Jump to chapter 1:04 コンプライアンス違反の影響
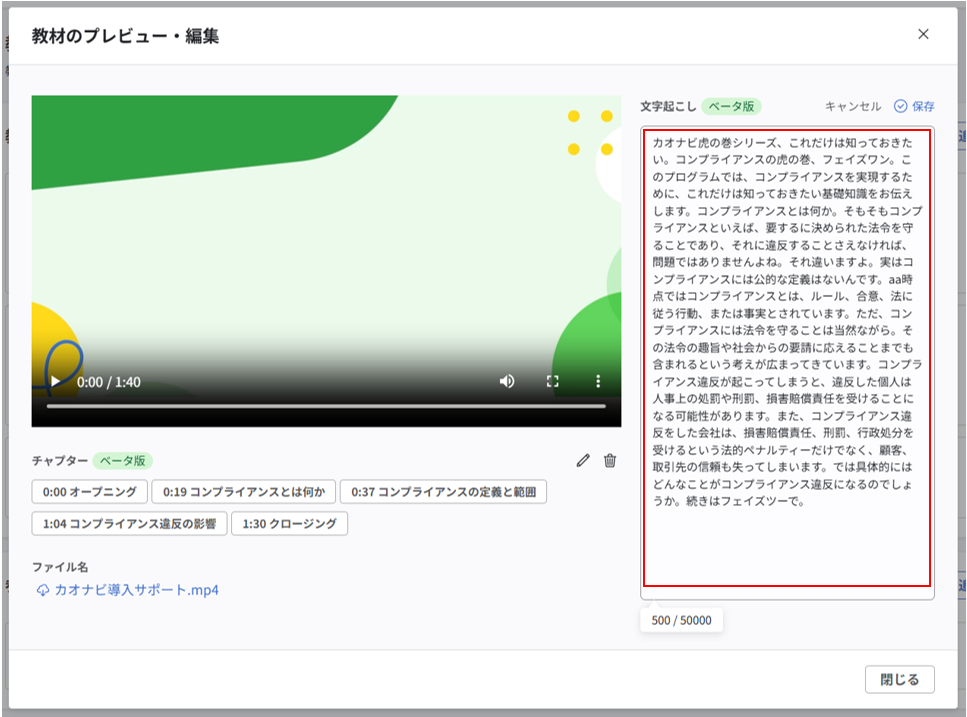 tap(128, 522)
